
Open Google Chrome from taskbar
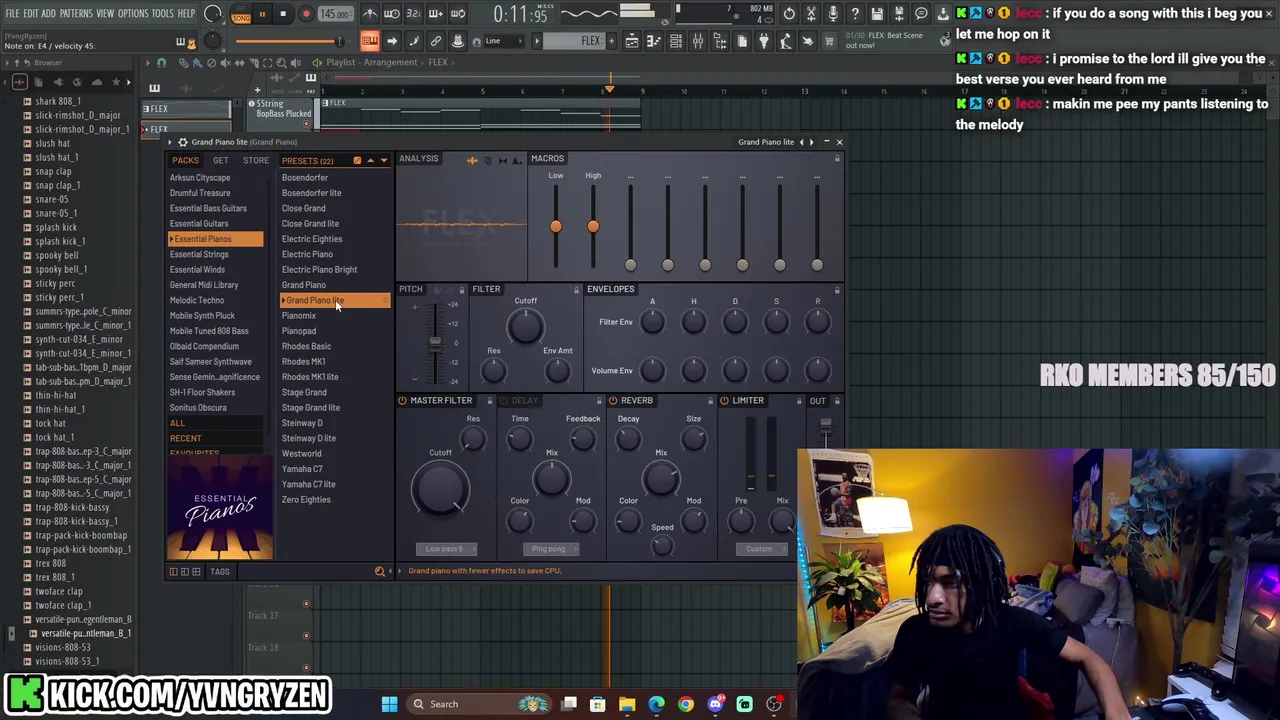(x=686, y=704)
